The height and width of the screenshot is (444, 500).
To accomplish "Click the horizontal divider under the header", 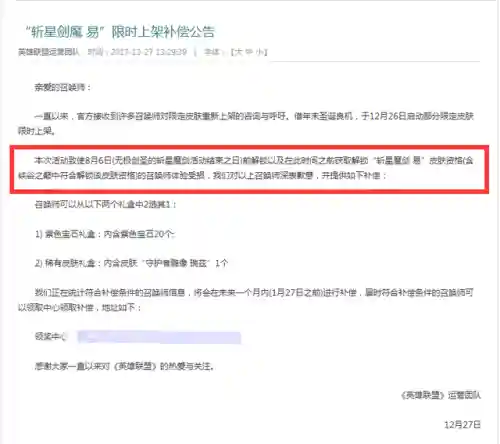I will pyautogui.click(x=374, y=62).
